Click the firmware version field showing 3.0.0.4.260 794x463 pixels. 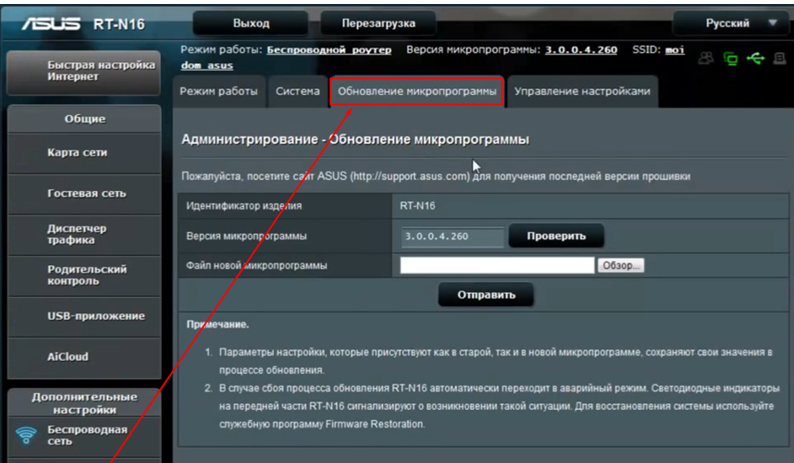click(x=453, y=237)
